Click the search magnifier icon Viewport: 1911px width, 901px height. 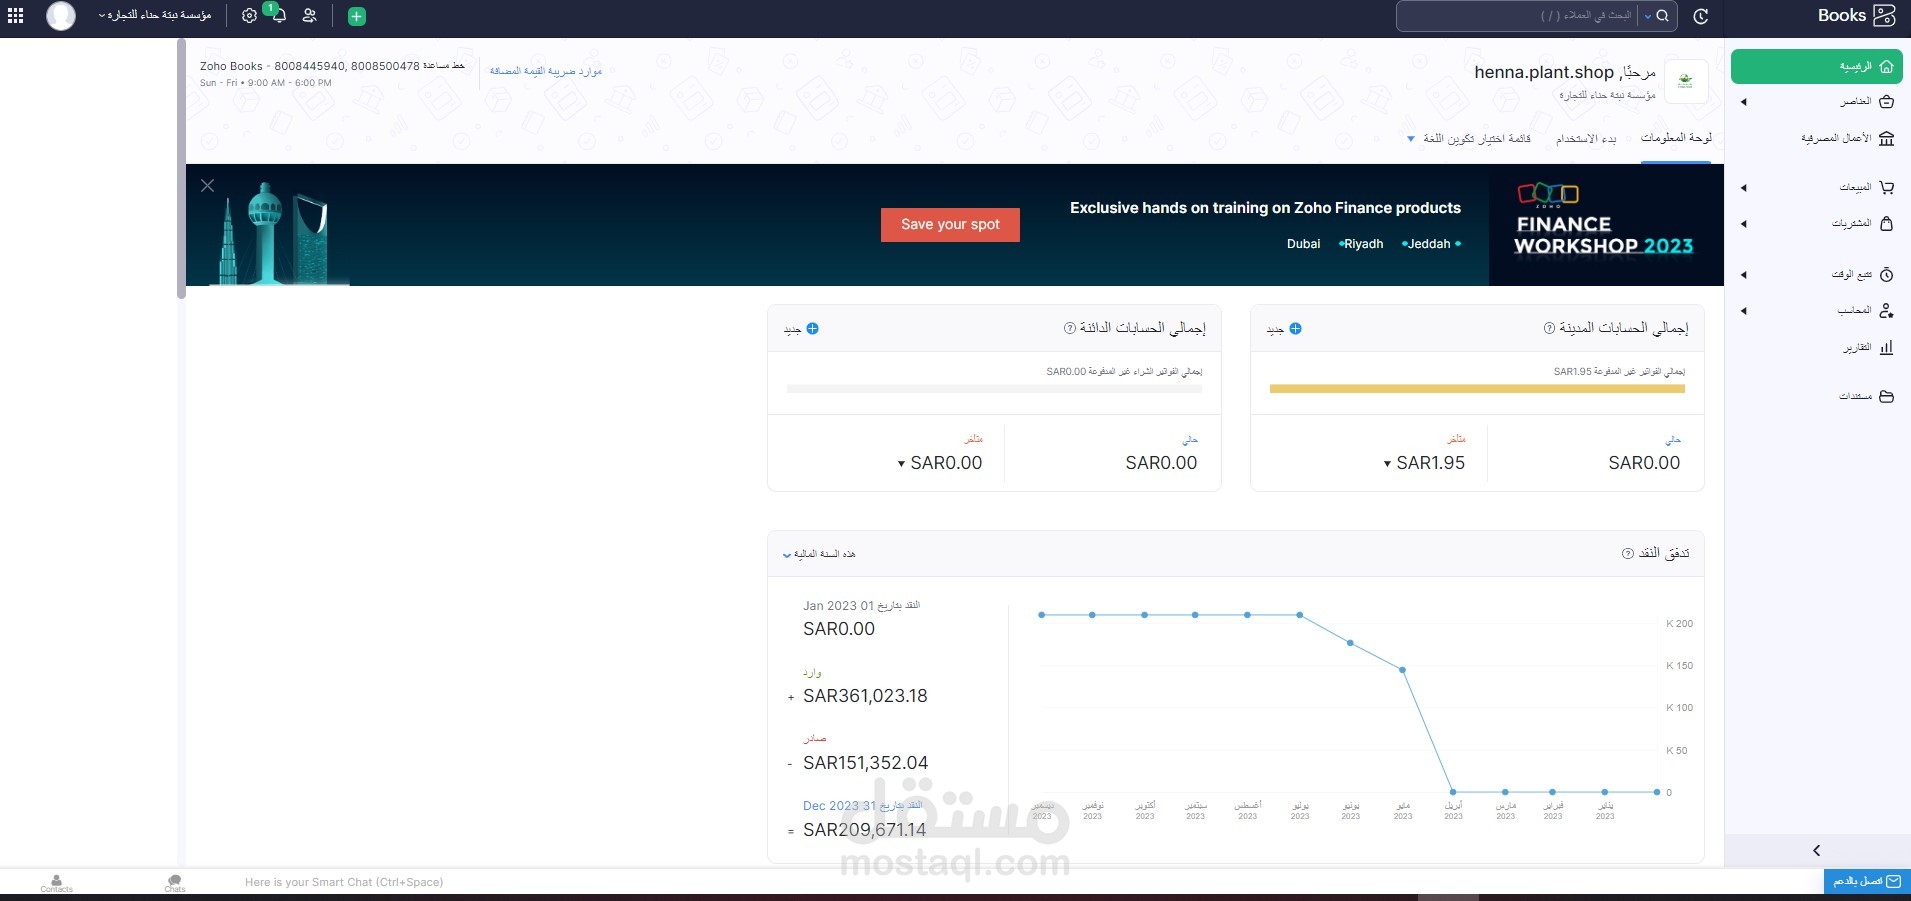coord(1662,16)
